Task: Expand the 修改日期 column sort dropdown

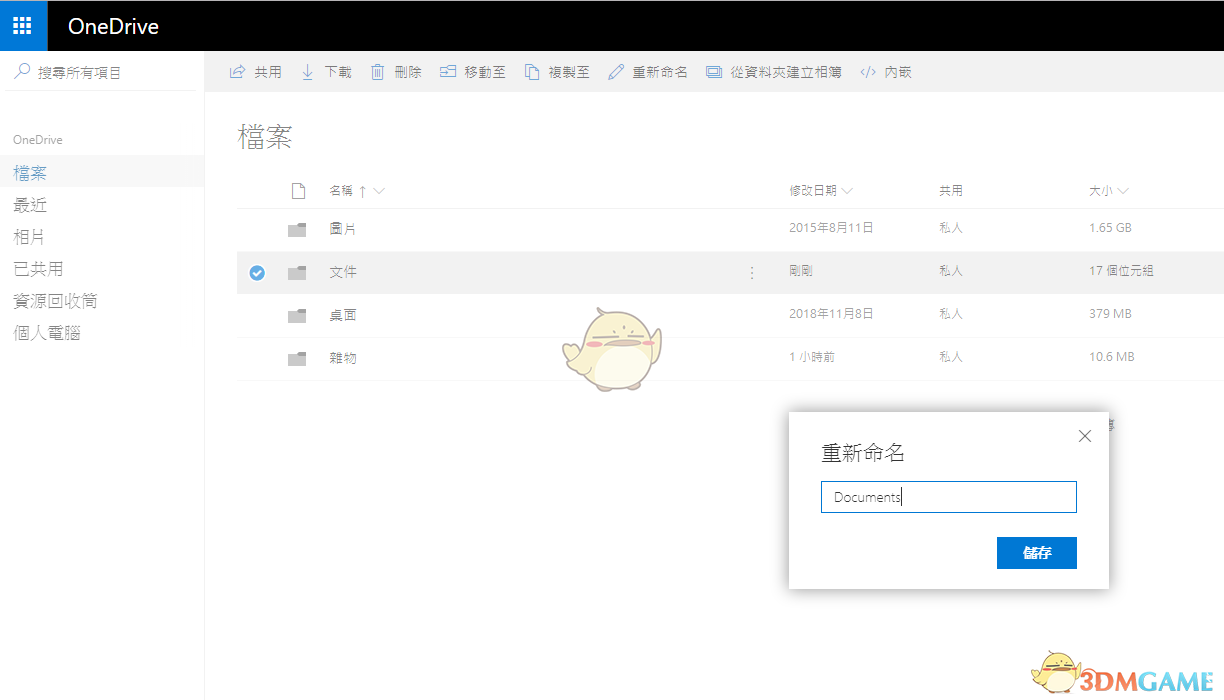Action: pyautogui.click(x=847, y=191)
